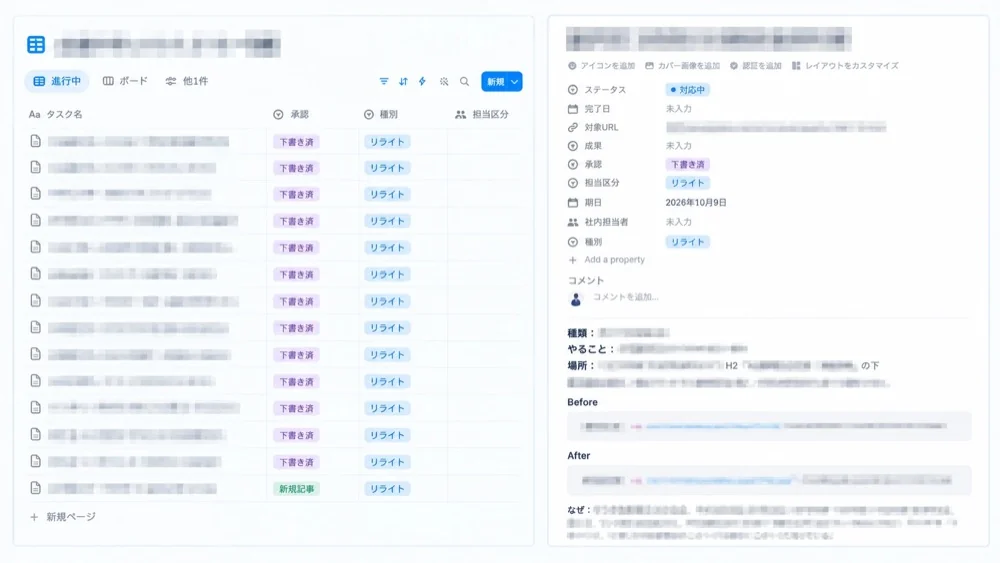Click the コメント section heading
The image size is (1000, 563).
[x=585, y=281]
